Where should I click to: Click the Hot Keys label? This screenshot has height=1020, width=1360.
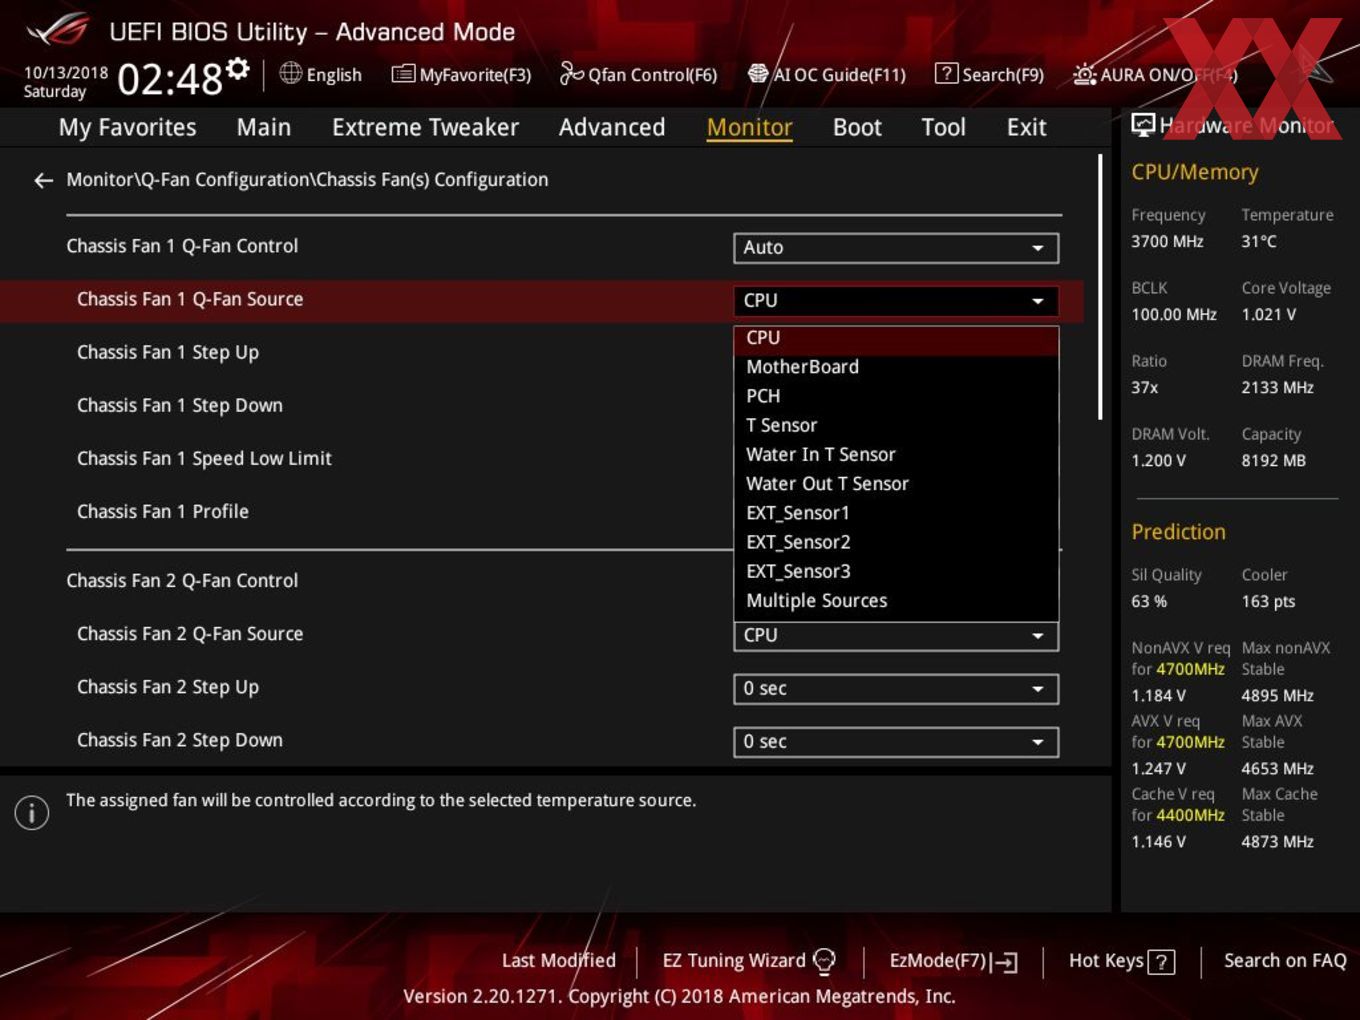(1106, 961)
